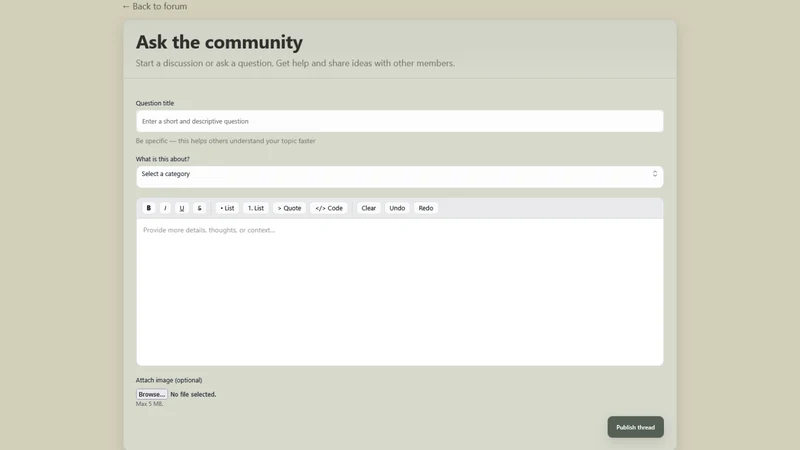The image size is (800, 450).
Task: Insert a block quote
Action: coord(289,208)
